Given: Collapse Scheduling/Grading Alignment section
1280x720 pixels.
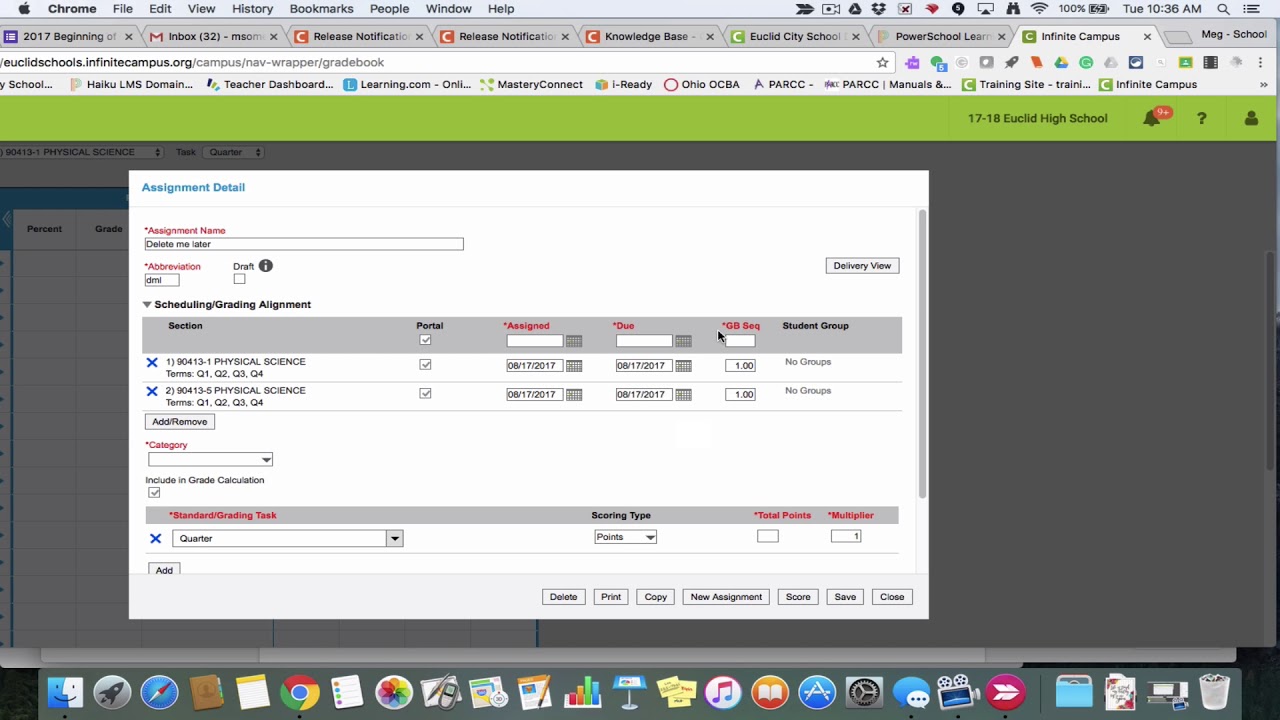Looking at the screenshot, I should (147, 304).
